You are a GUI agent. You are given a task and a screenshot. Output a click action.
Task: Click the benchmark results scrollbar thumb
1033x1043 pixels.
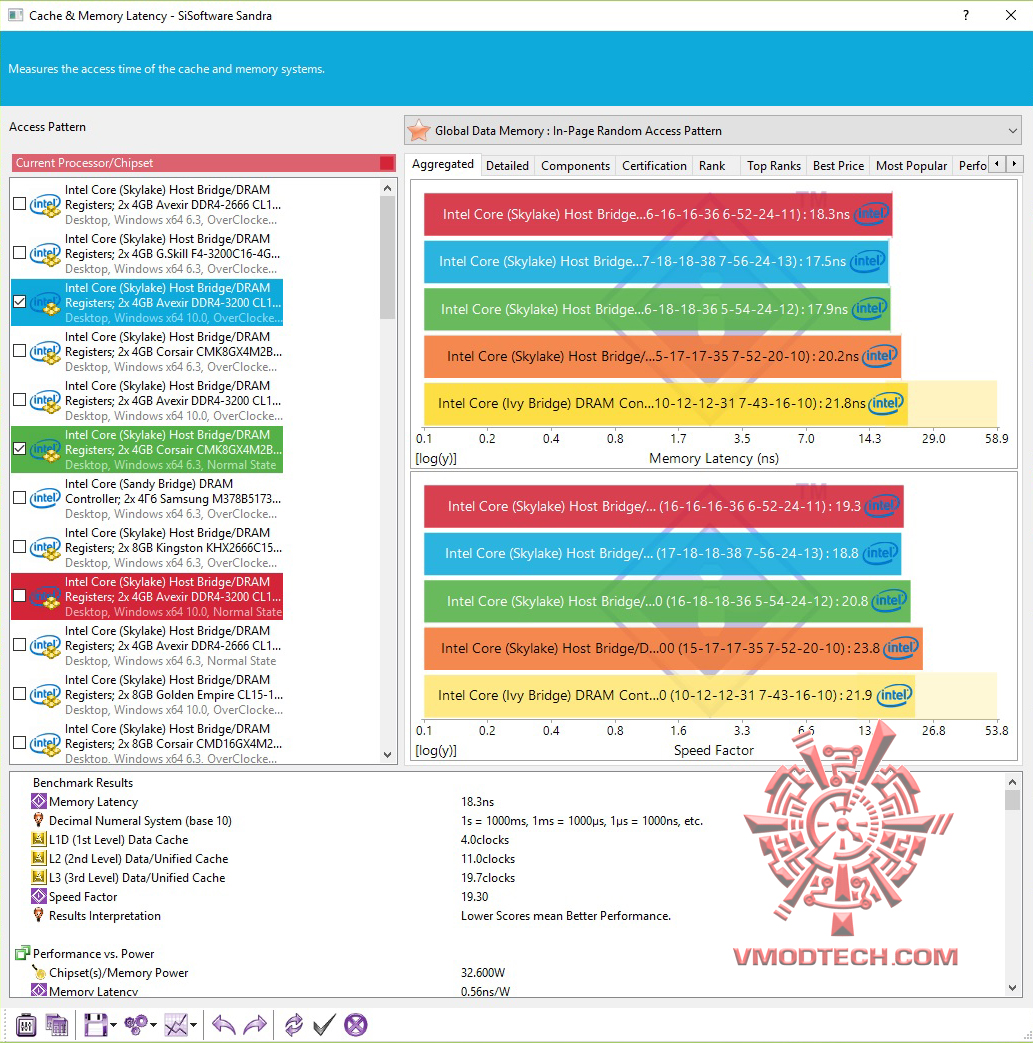coord(1012,799)
